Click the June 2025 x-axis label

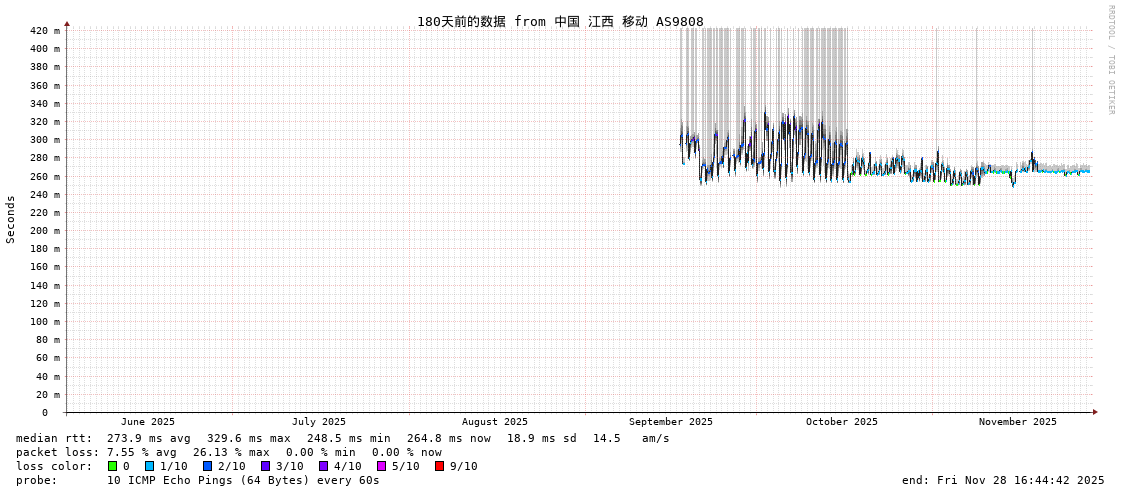147,422
